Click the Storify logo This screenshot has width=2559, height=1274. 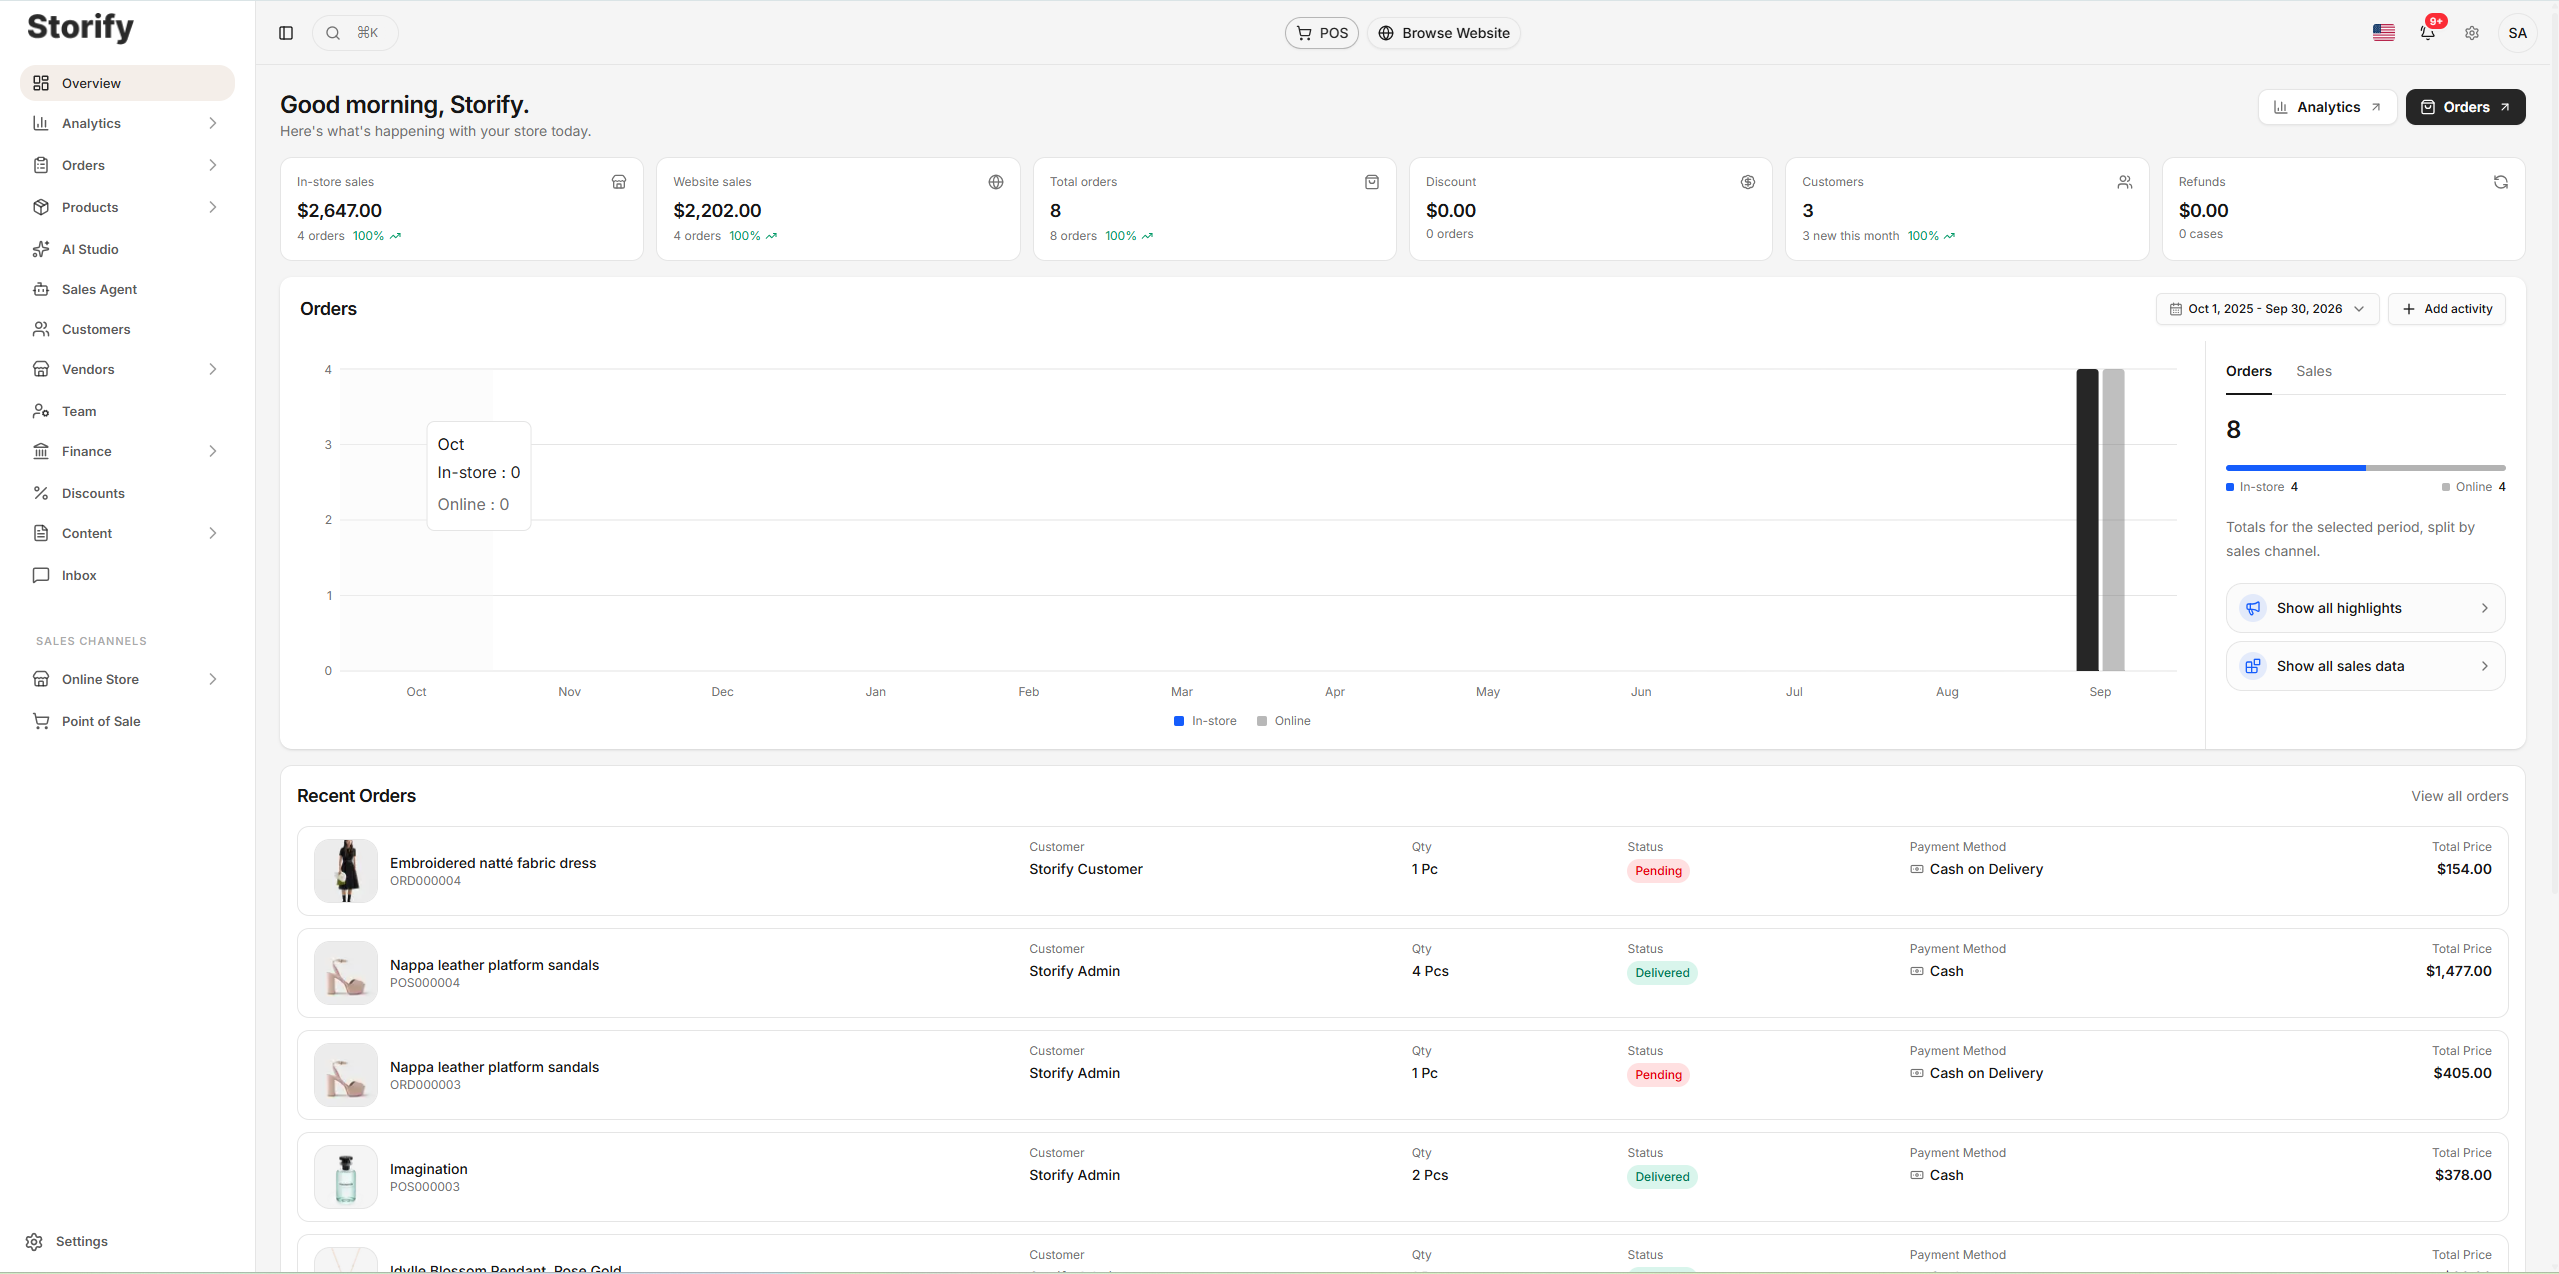[x=80, y=28]
